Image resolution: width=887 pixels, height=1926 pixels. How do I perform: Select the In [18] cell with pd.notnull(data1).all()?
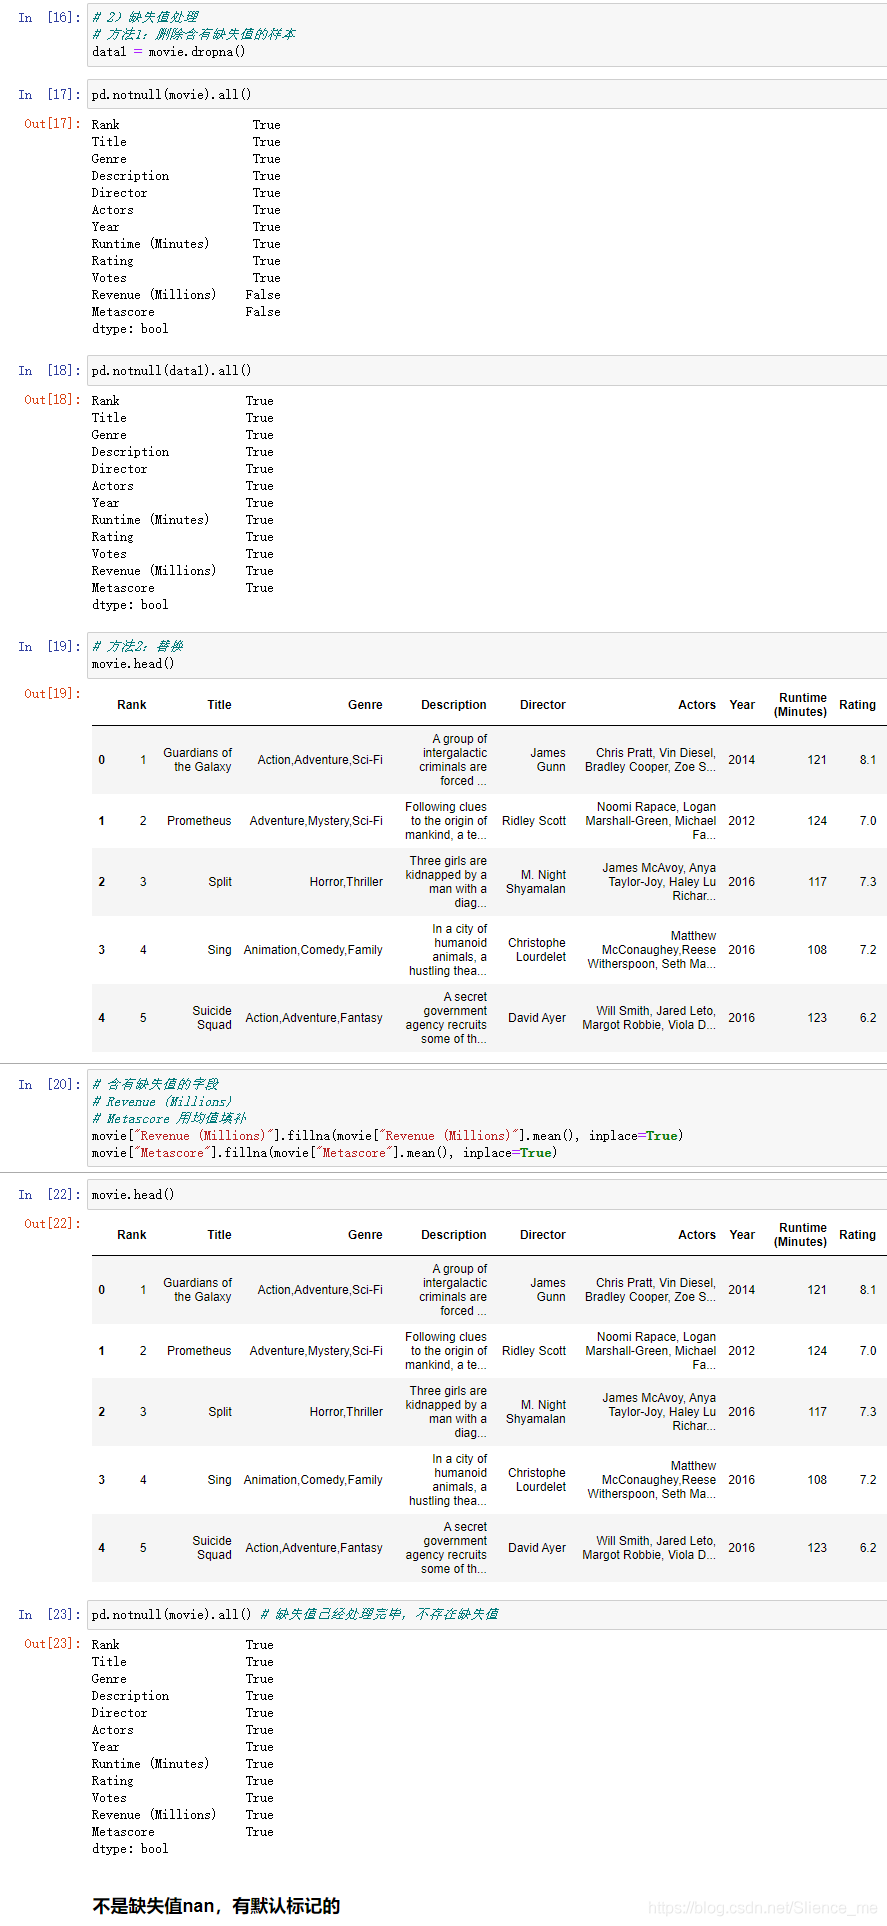point(487,370)
